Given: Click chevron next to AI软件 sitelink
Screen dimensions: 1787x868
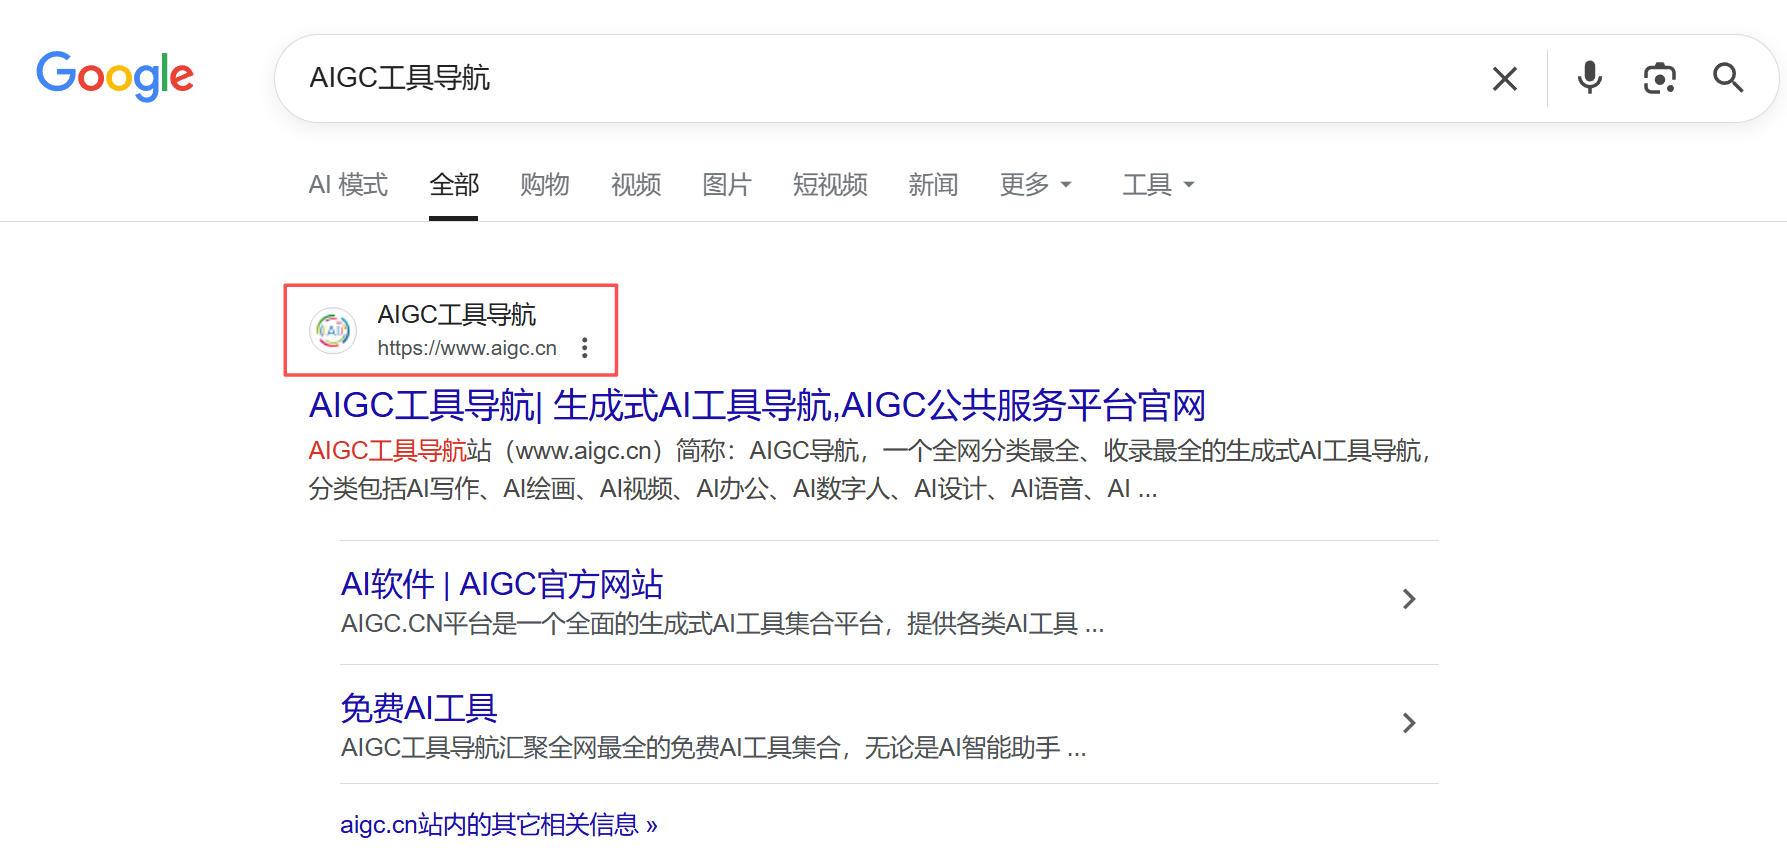Looking at the screenshot, I should coord(1408,599).
